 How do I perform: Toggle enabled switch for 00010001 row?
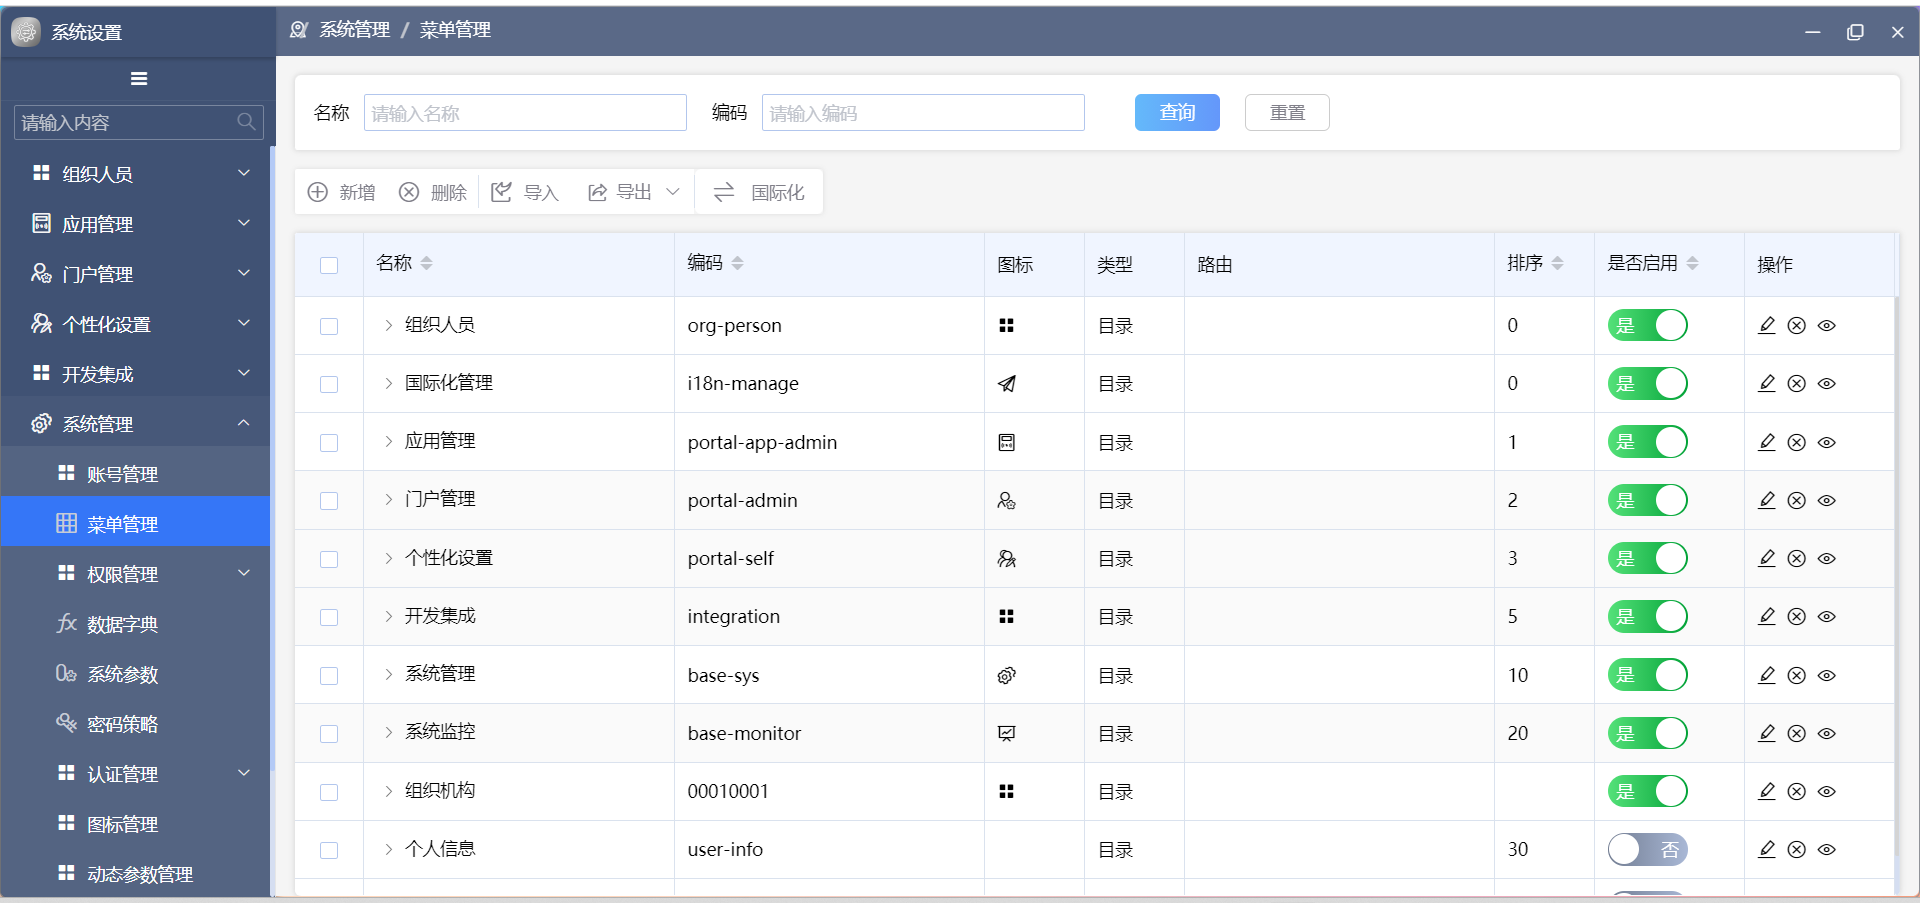pyautogui.click(x=1648, y=791)
